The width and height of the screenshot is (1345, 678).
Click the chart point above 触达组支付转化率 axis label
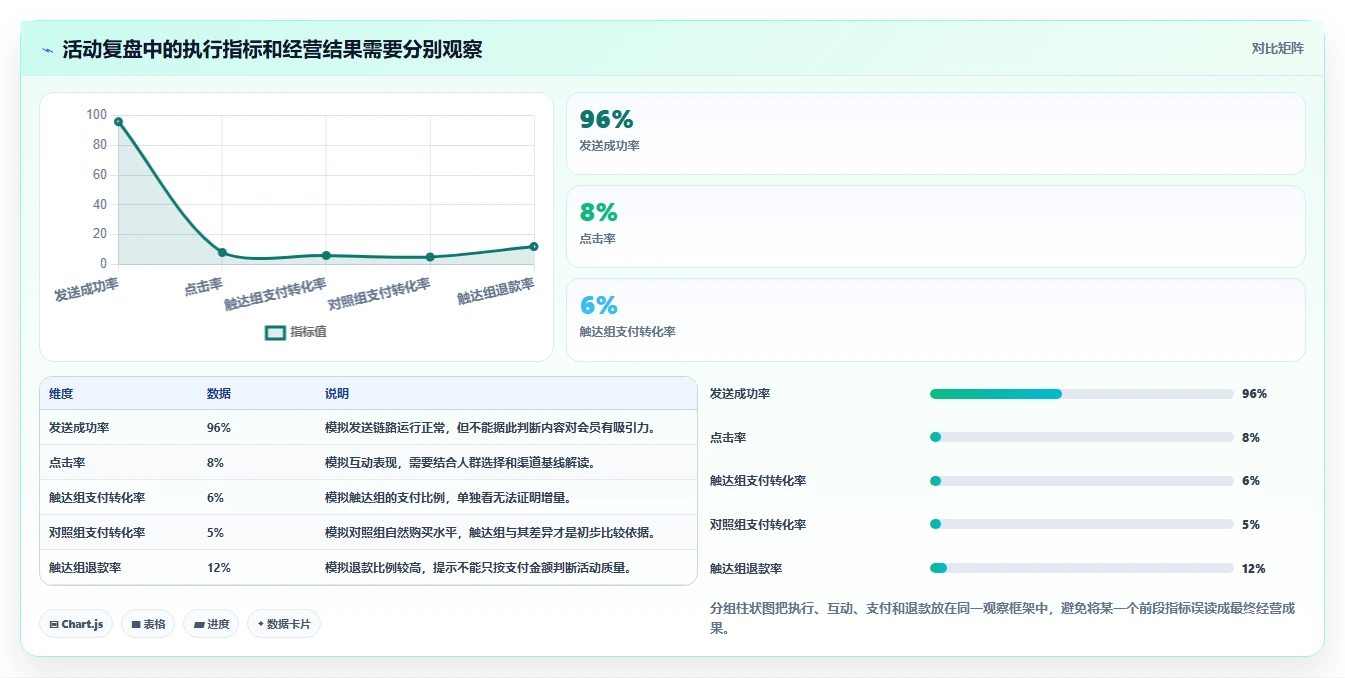(x=326, y=256)
